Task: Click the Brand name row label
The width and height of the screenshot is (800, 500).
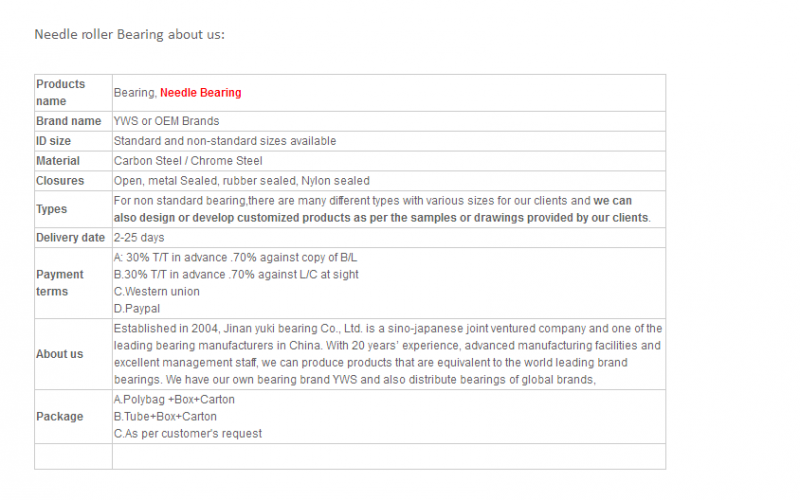Action: point(68,121)
